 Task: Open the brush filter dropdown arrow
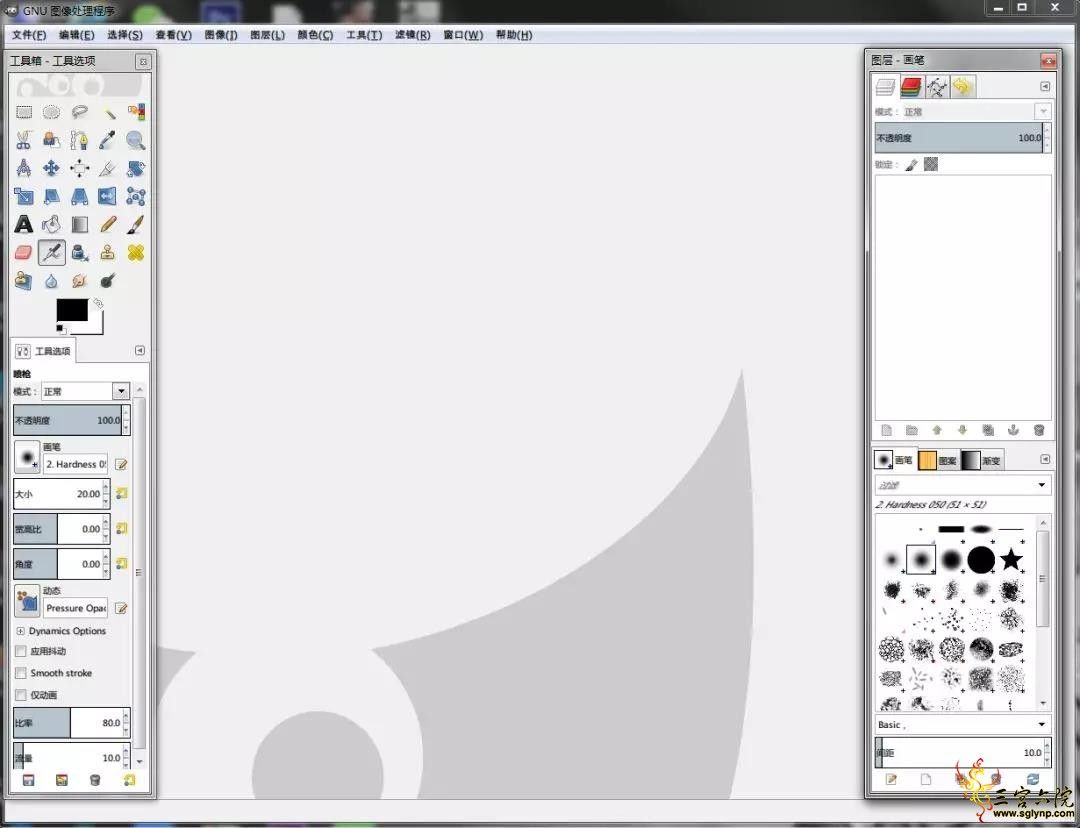click(x=1041, y=485)
